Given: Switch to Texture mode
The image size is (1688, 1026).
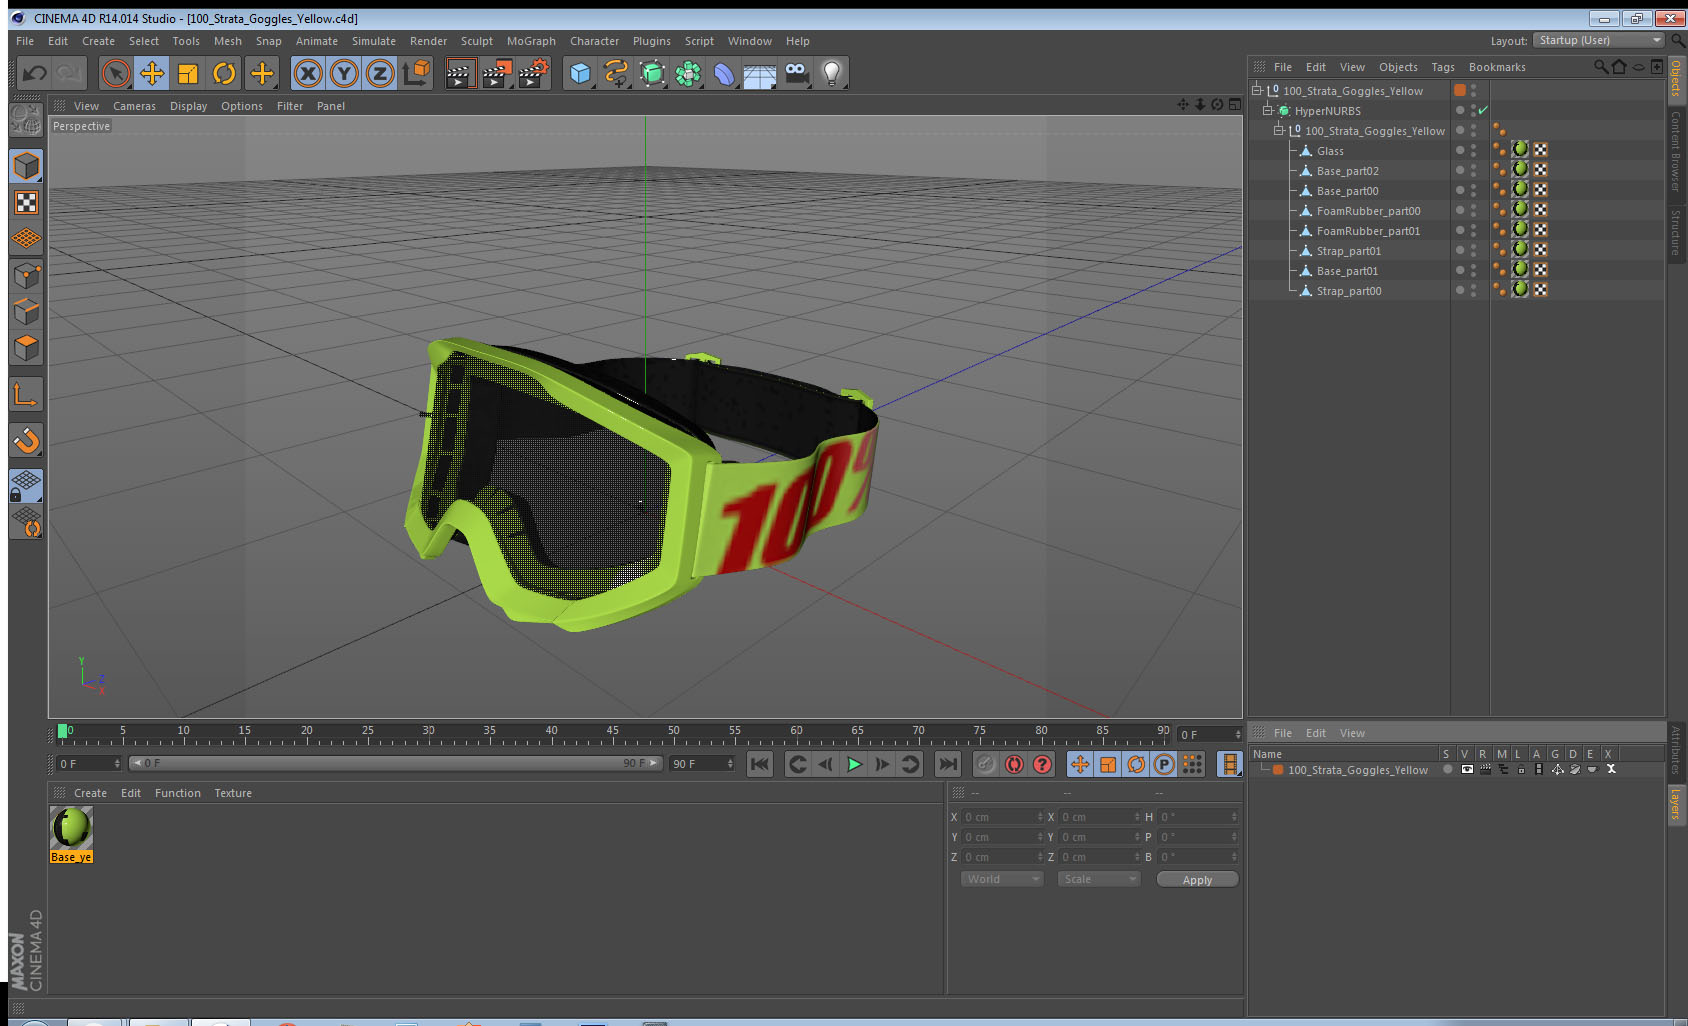Looking at the screenshot, I should click(x=27, y=203).
